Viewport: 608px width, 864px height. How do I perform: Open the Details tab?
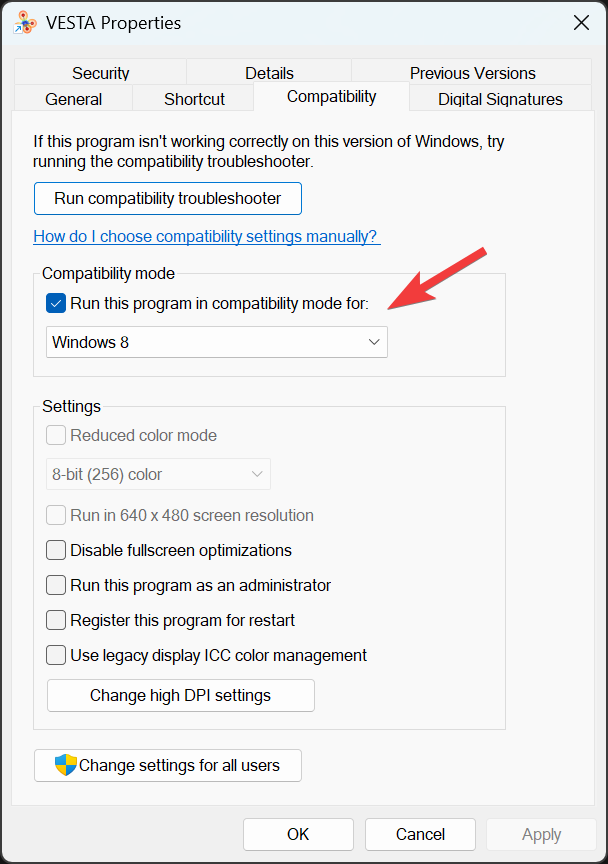point(269,72)
